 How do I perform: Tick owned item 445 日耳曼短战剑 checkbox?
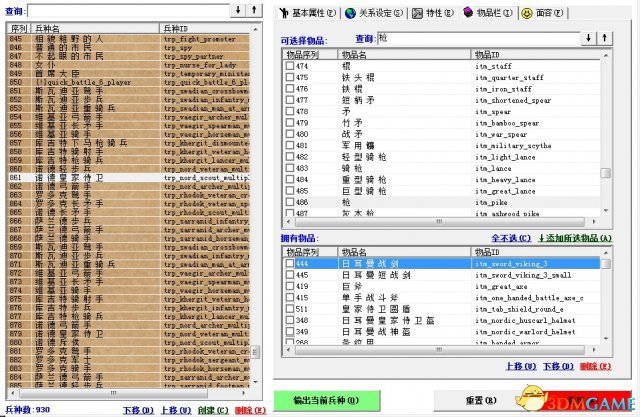tap(290, 275)
